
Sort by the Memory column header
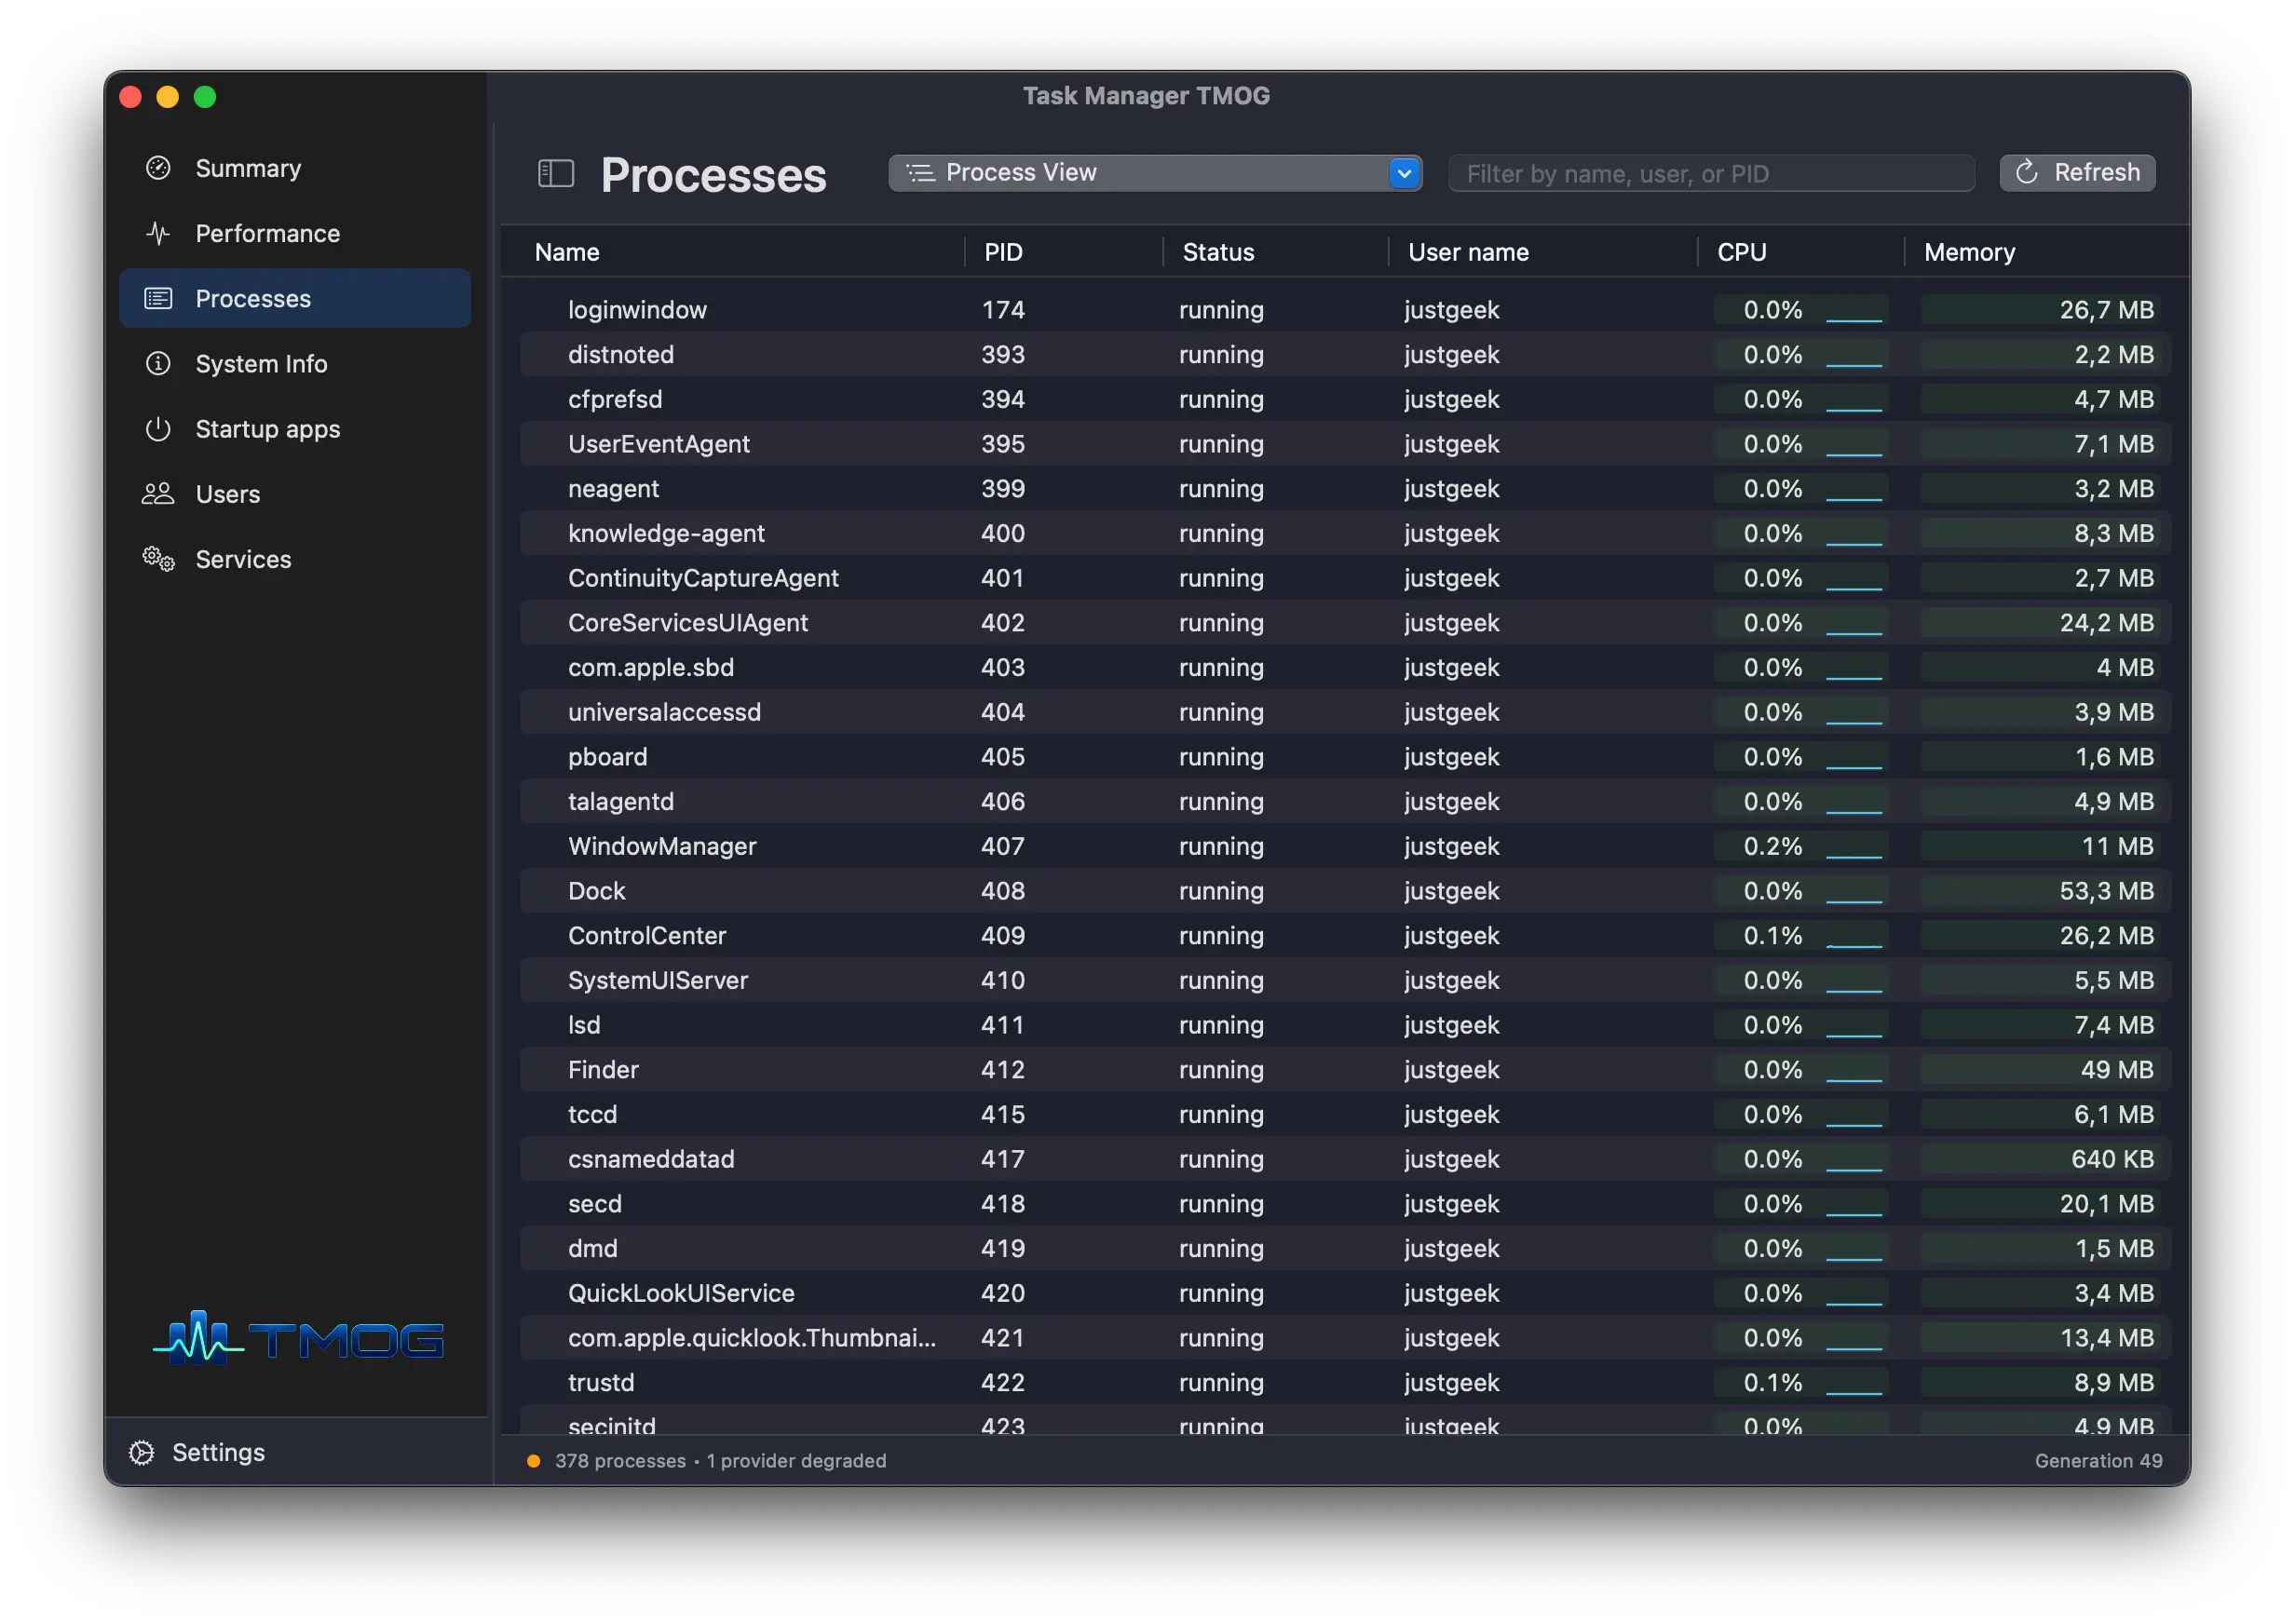point(1969,252)
